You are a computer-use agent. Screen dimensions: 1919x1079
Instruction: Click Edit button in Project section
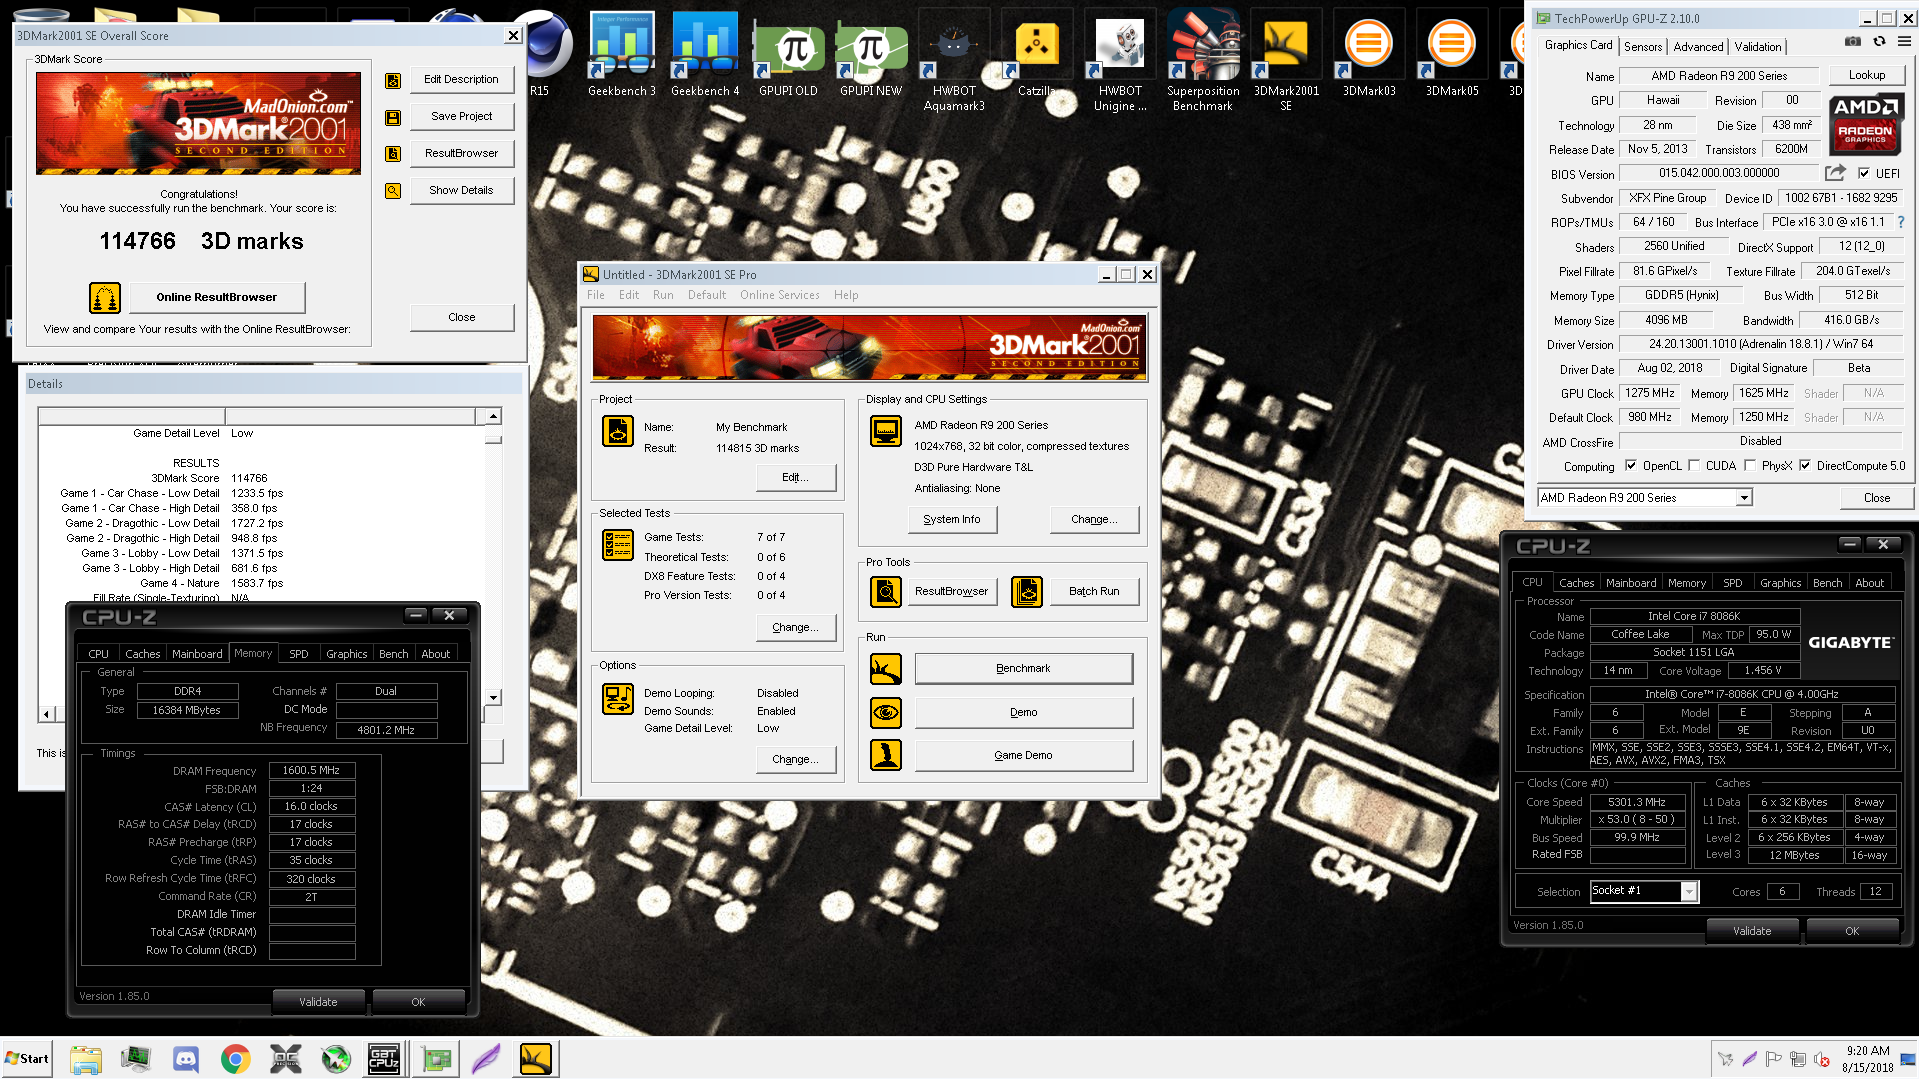point(795,478)
